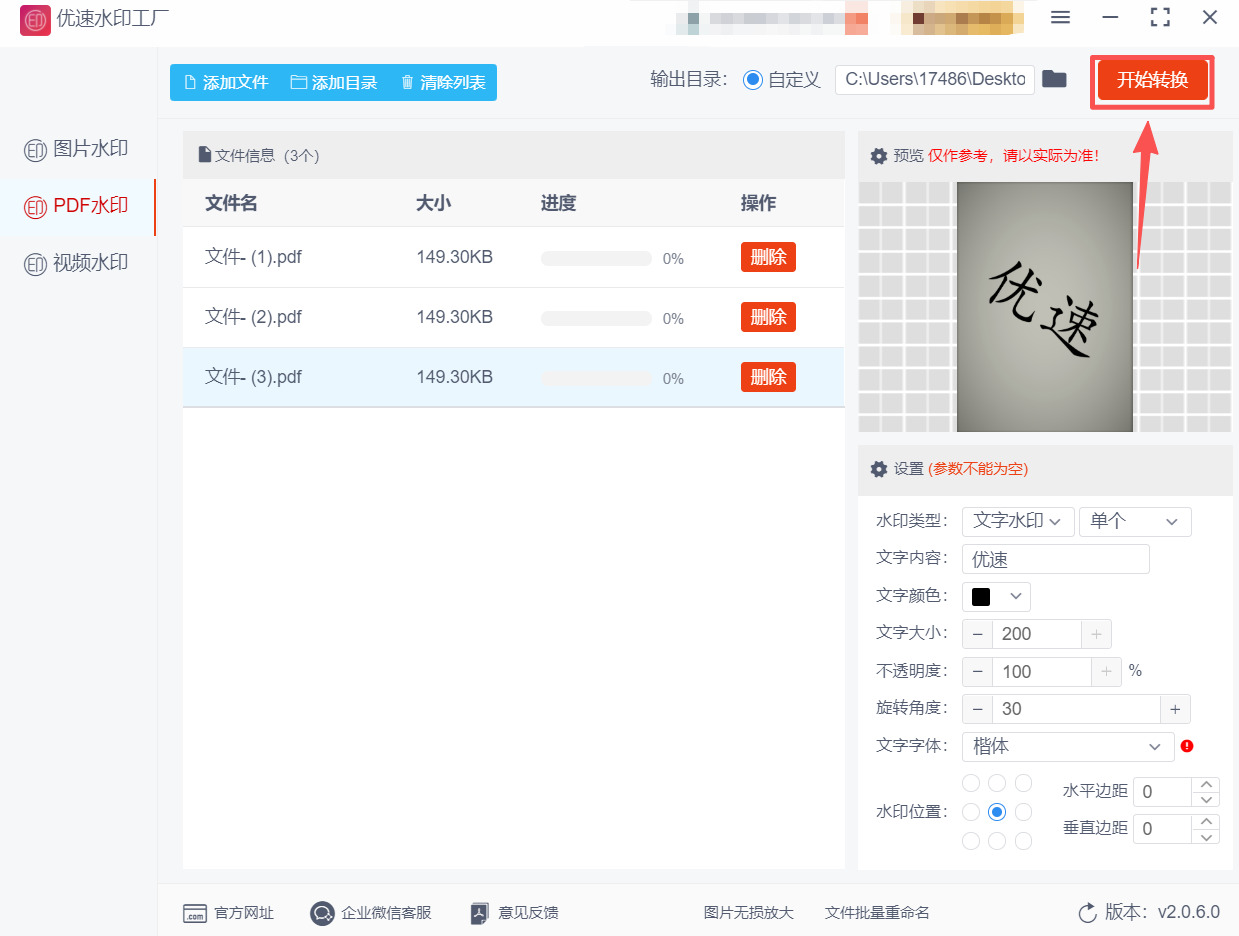Click the 开始转换 button

1152,80
